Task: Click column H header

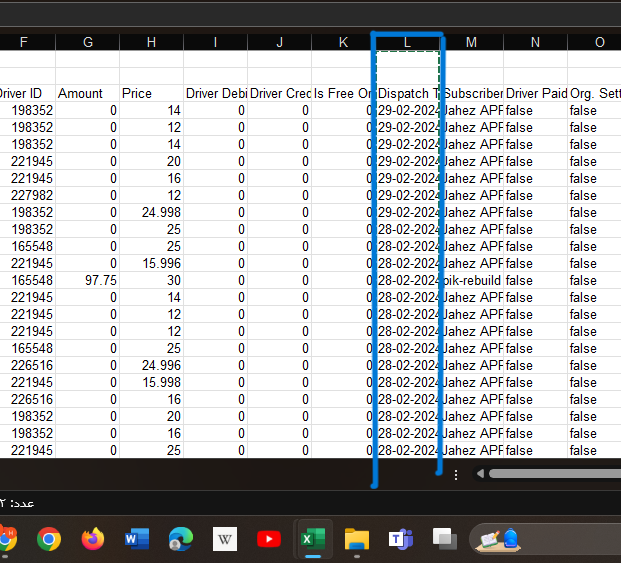Action: coord(152,42)
